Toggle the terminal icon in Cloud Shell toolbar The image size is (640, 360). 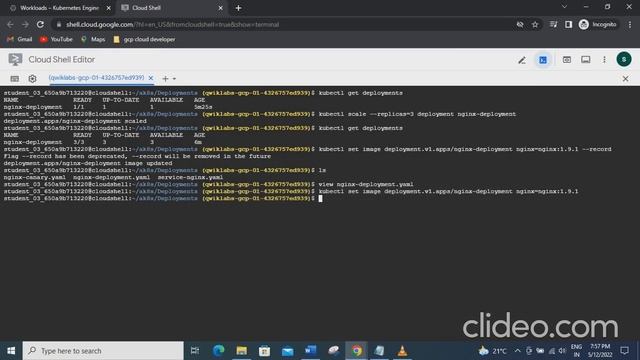(543, 60)
